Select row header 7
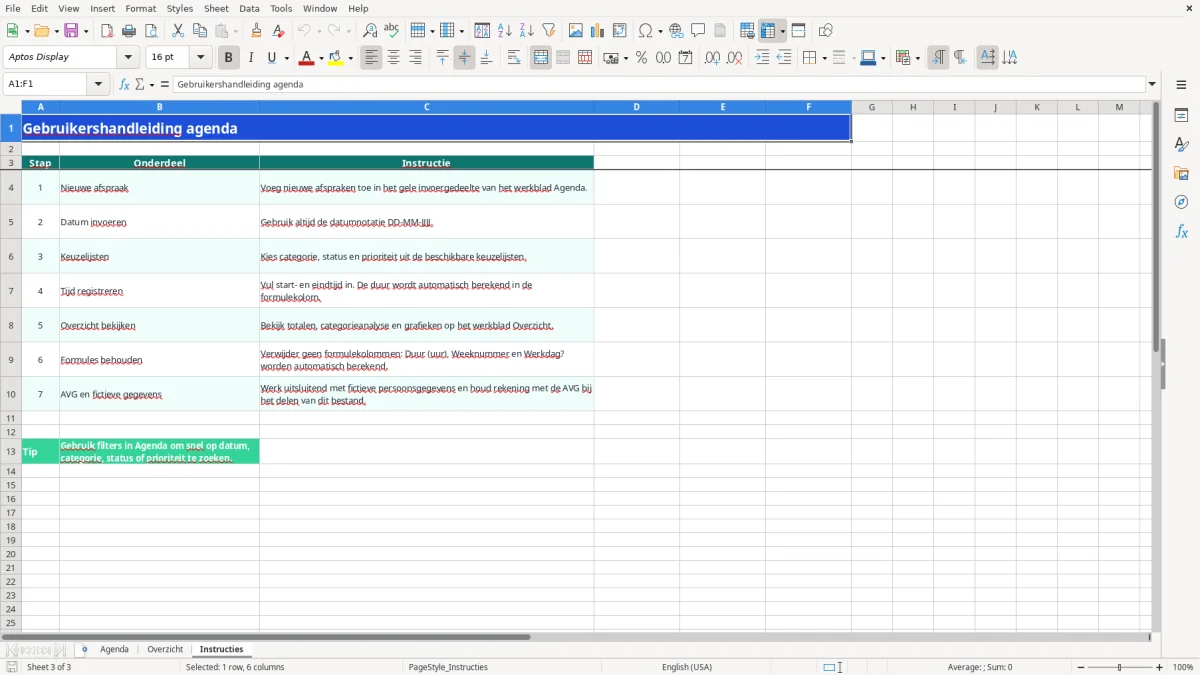1200x675 pixels. point(11,291)
